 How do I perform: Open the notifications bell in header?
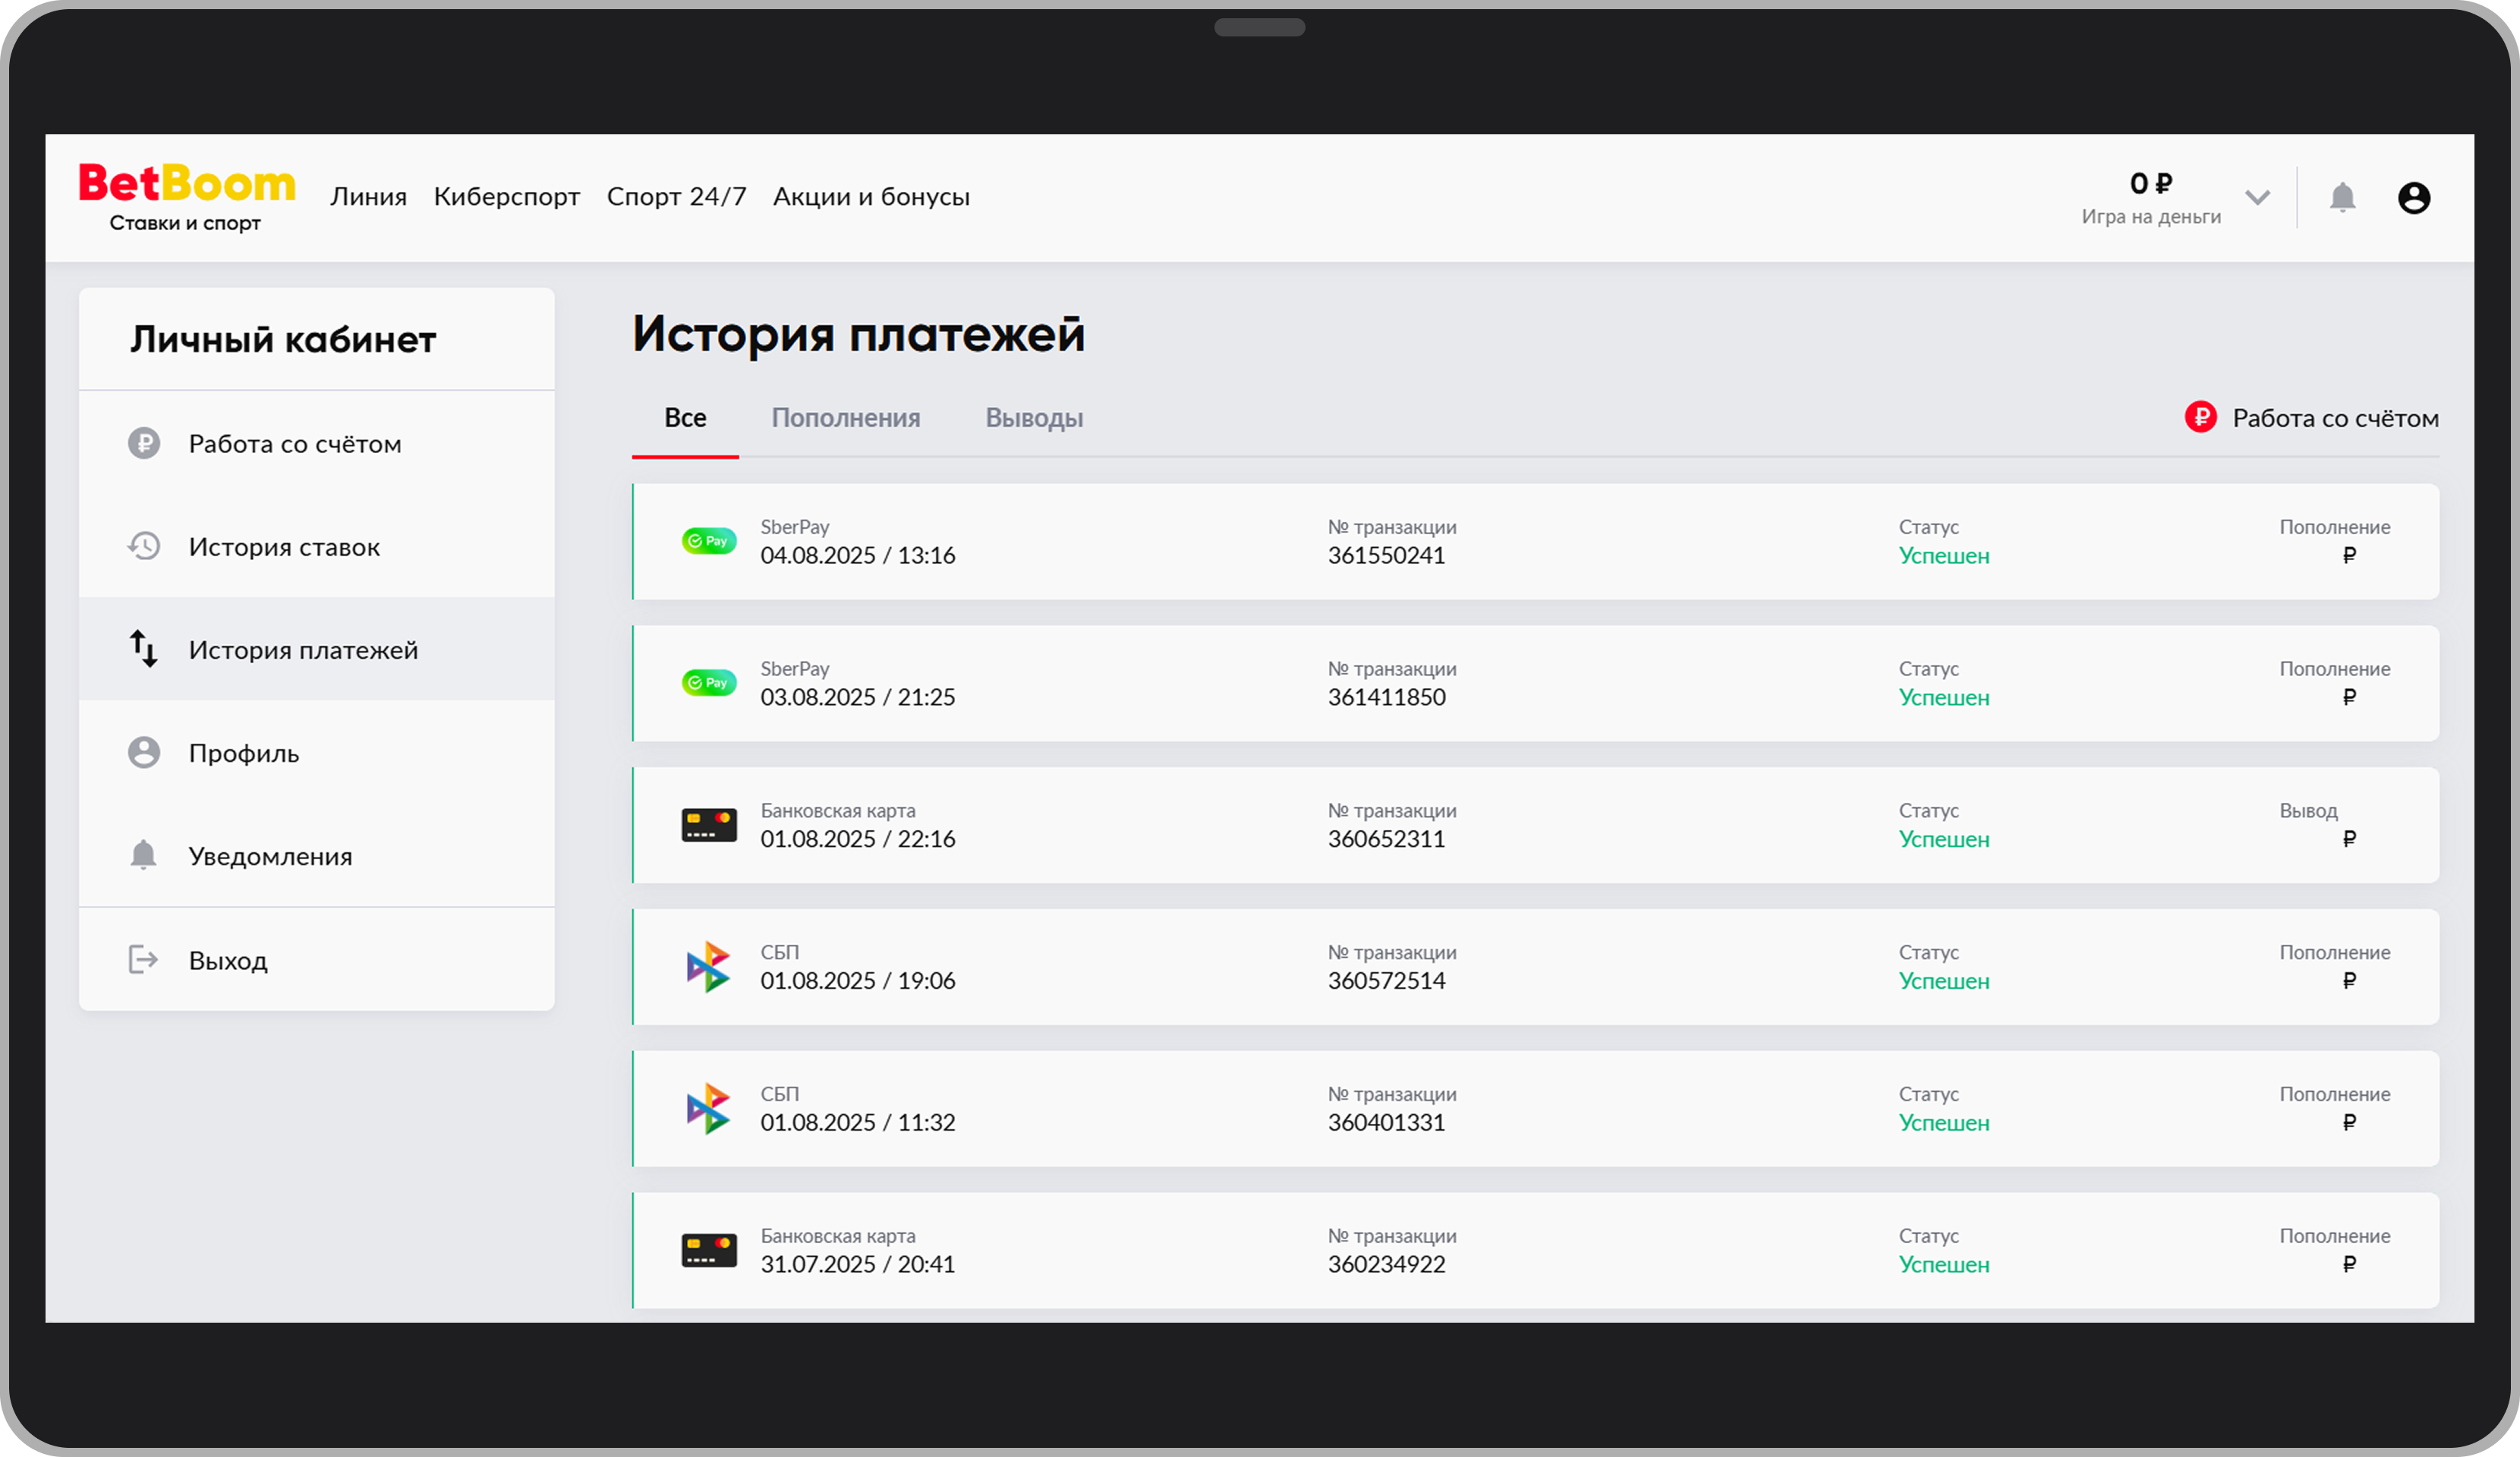(x=2342, y=197)
